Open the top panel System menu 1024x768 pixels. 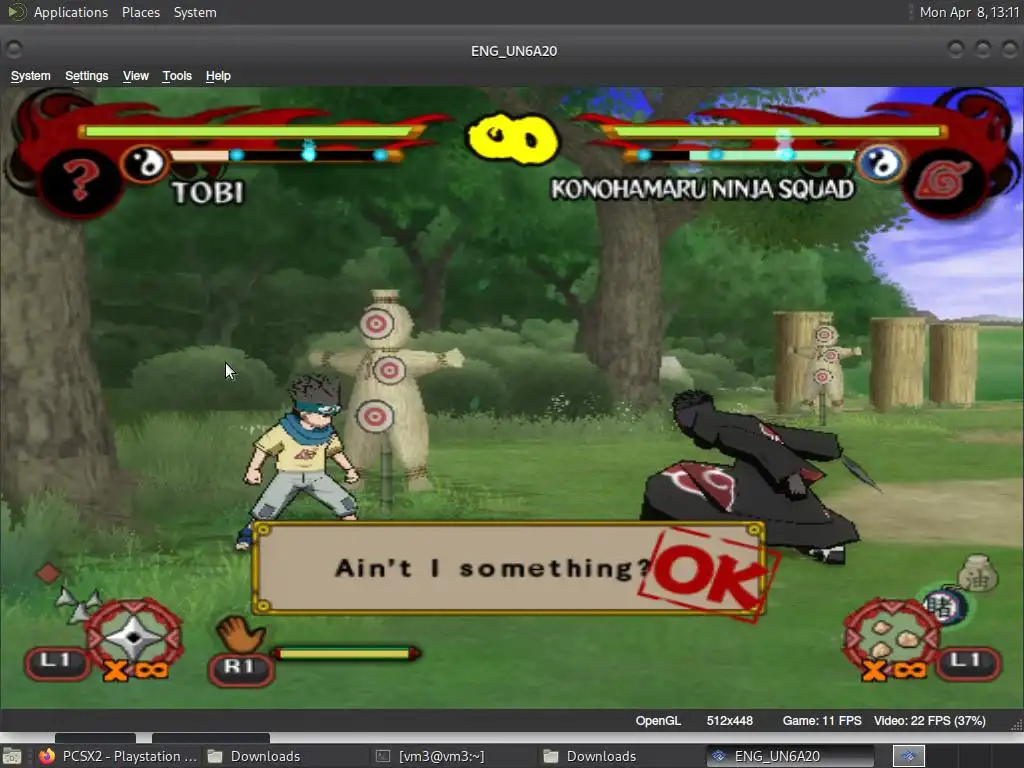[x=195, y=12]
